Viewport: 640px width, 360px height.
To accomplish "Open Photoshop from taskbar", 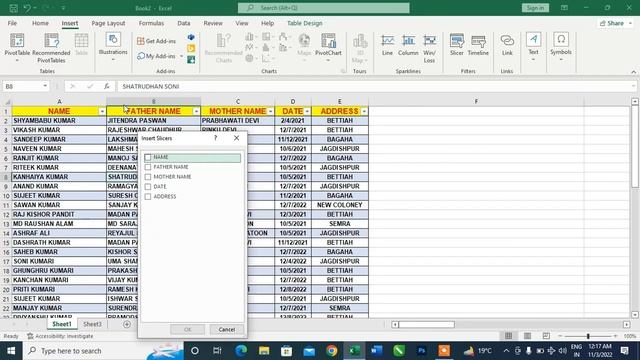I will [x=422, y=351].
